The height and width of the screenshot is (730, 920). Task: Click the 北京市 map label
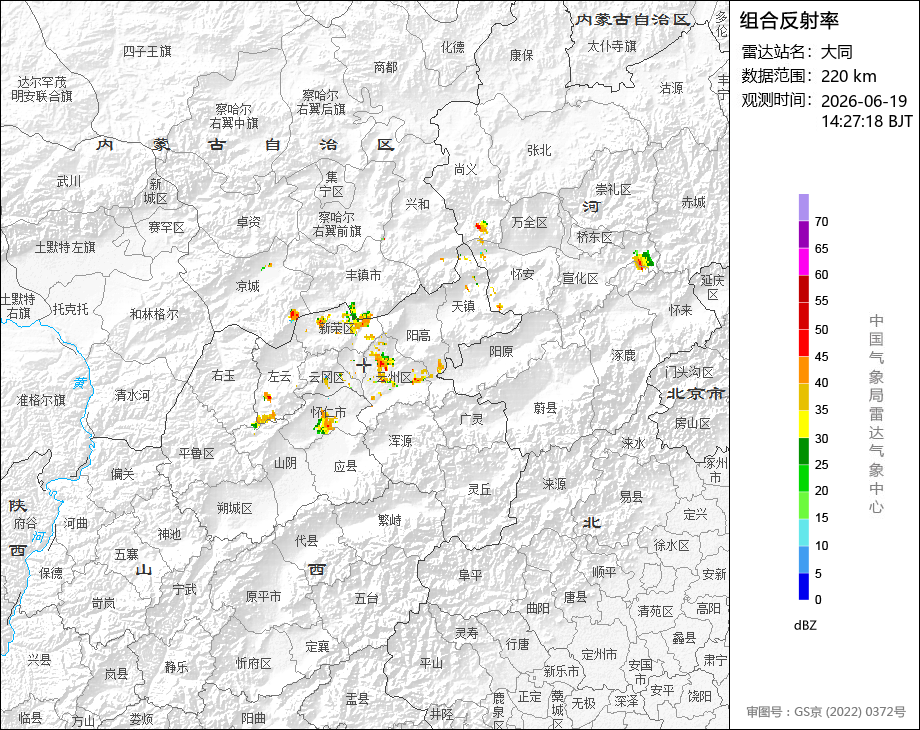[x=696, y=393]
